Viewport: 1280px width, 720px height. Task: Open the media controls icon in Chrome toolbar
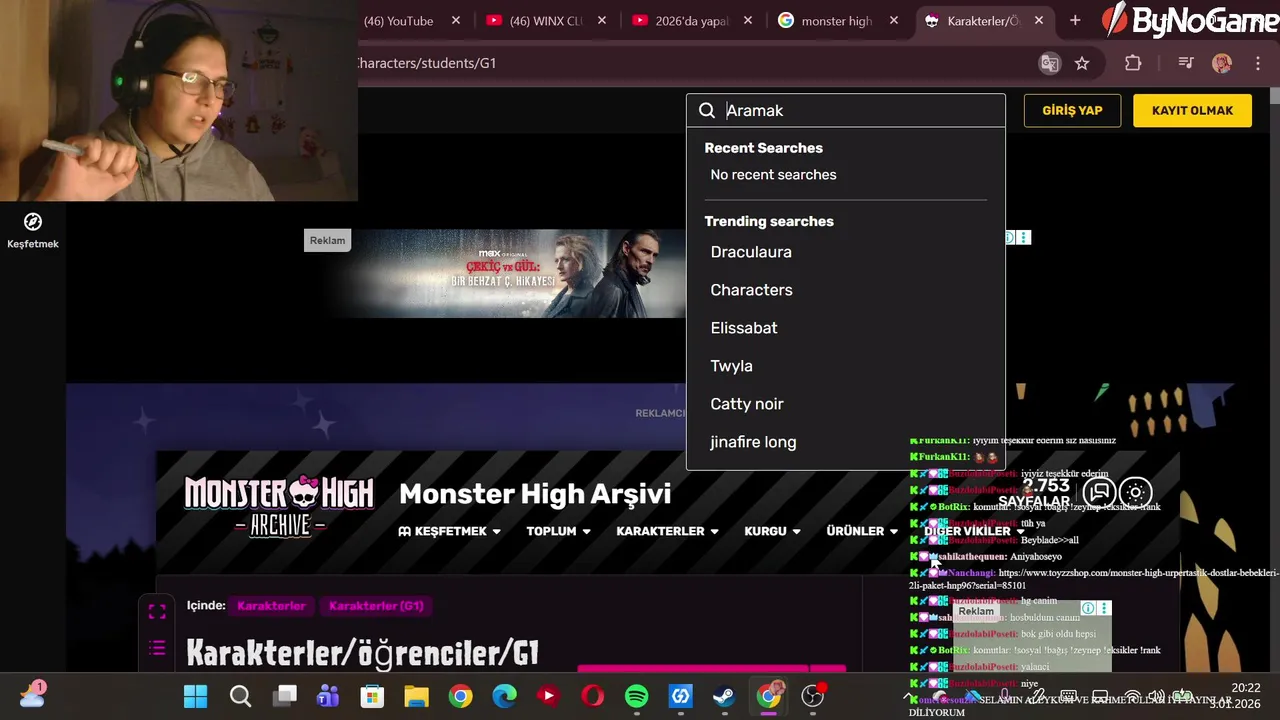coord(1186,63)
